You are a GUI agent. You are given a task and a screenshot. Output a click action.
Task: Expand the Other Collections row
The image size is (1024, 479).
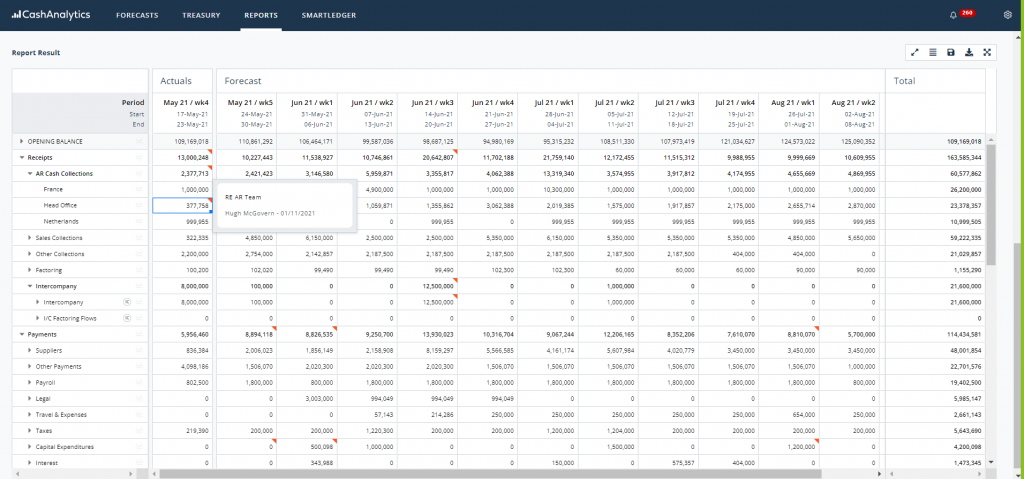[29, 254]
